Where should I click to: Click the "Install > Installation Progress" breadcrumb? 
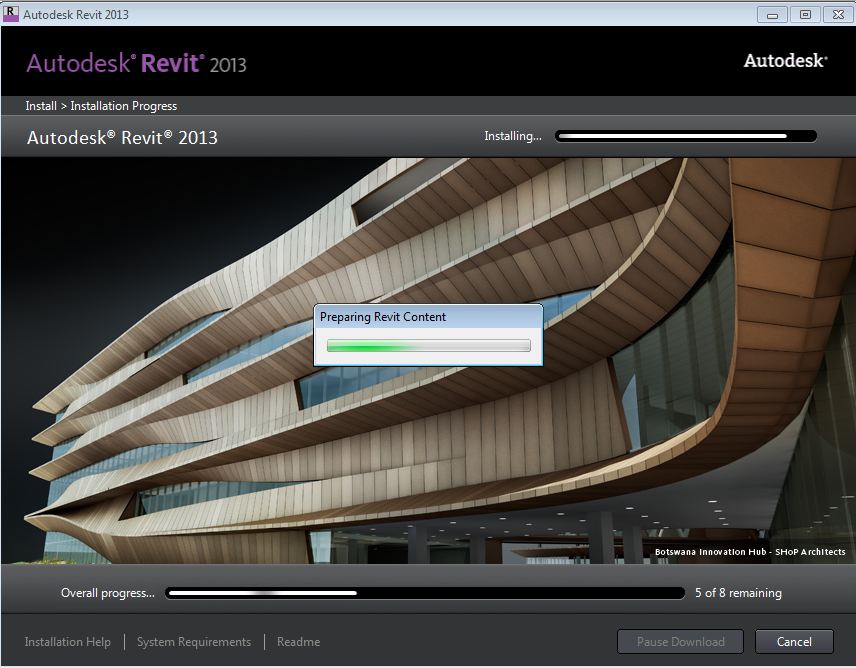101,106
